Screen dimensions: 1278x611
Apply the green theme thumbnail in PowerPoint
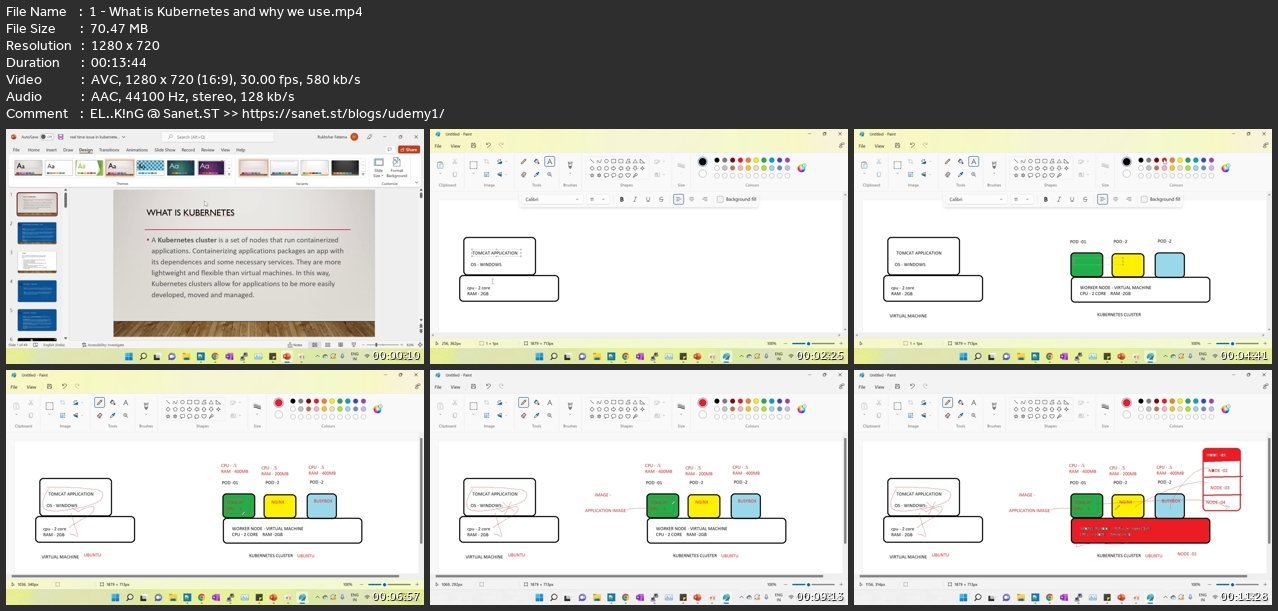[89, 168]
